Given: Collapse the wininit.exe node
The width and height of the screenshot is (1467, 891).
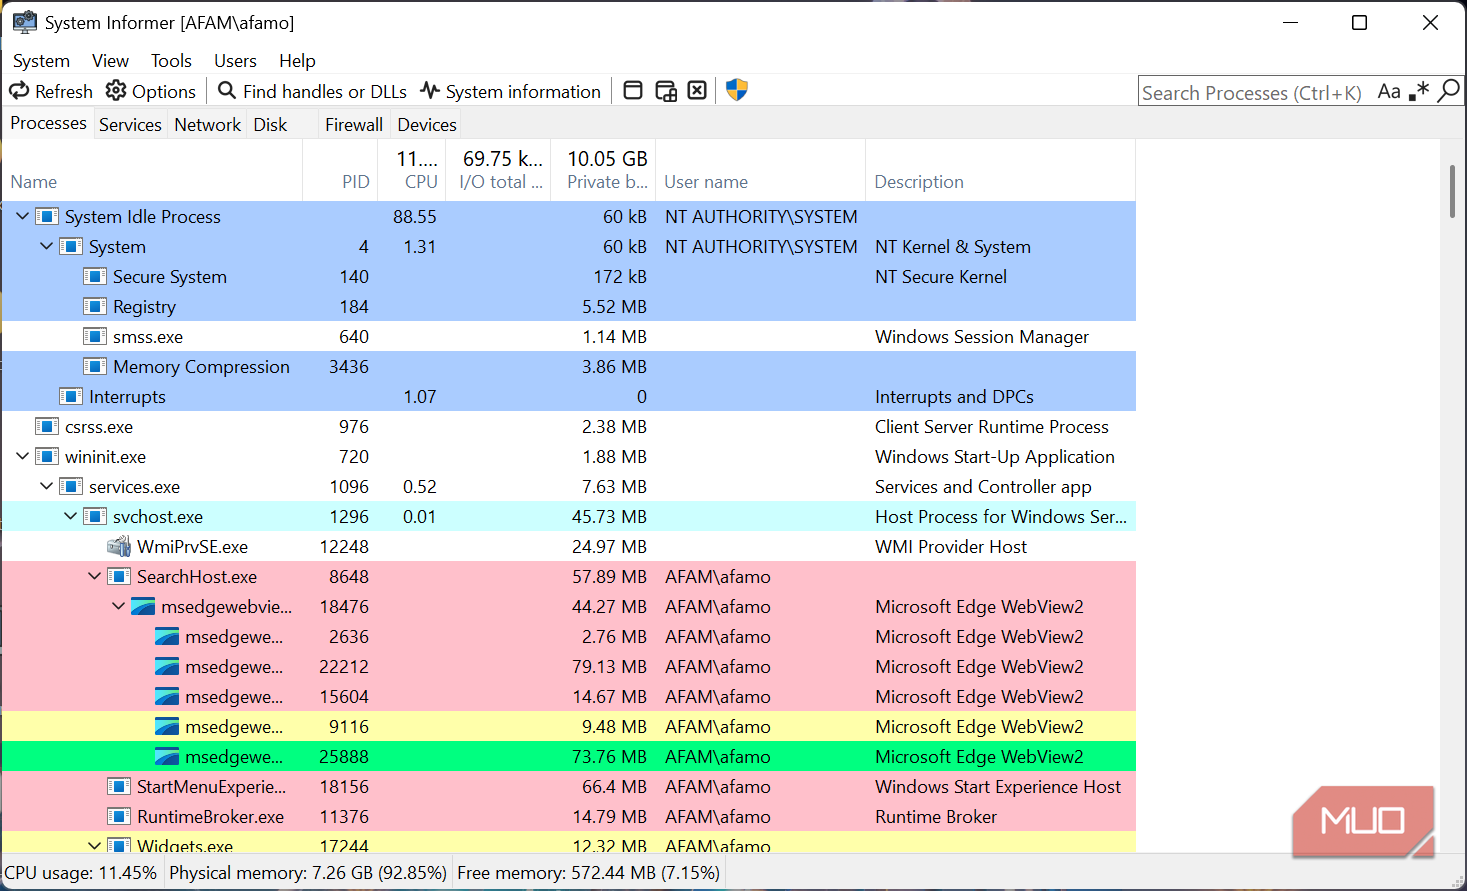Looking at the screenshot, I should 22,456.
